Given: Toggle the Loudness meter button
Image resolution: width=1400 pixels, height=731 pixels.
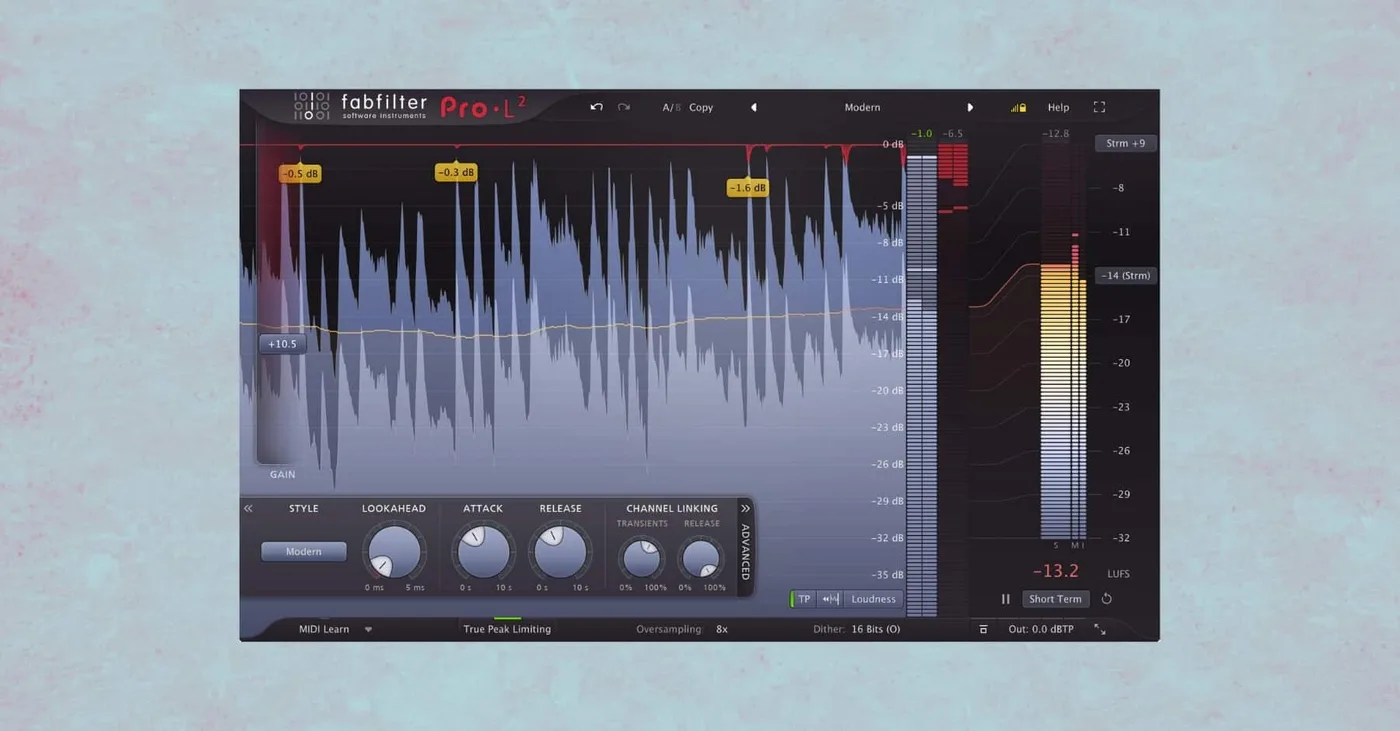Looking at the screenshot, I should point(873,599).
